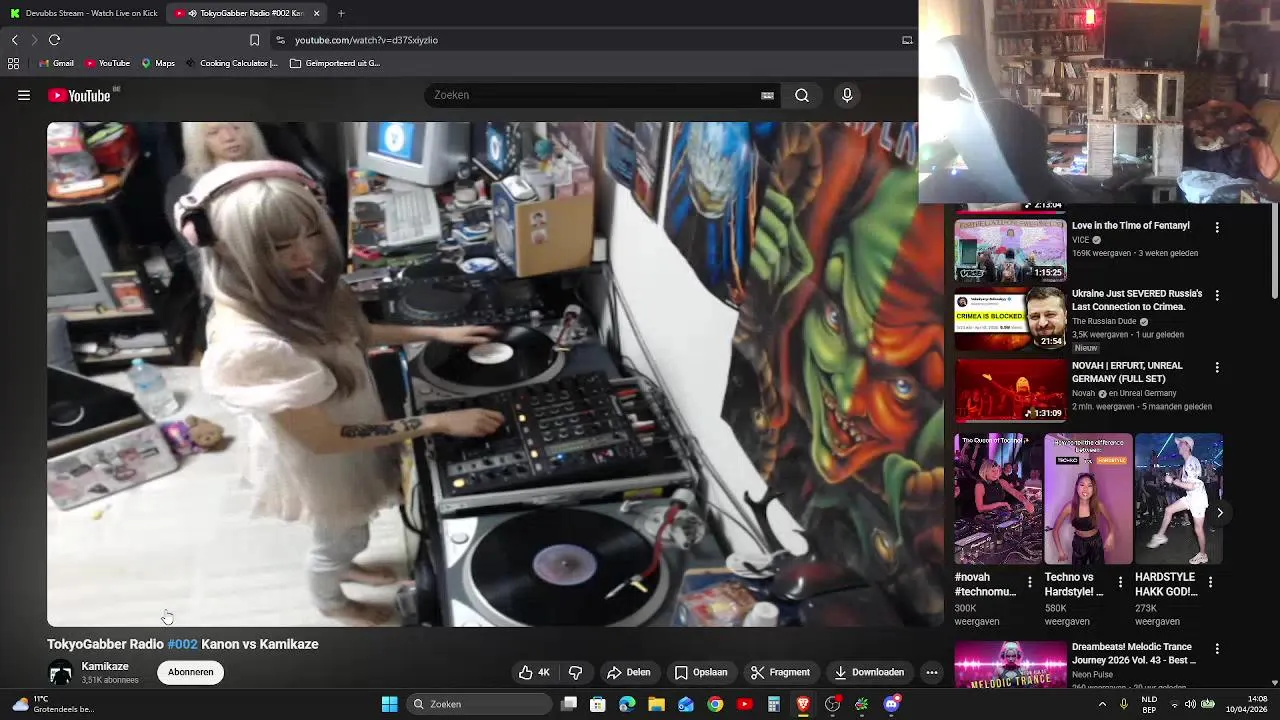Click the search magnifier button

pyautogui.click(x=802, y=95)
